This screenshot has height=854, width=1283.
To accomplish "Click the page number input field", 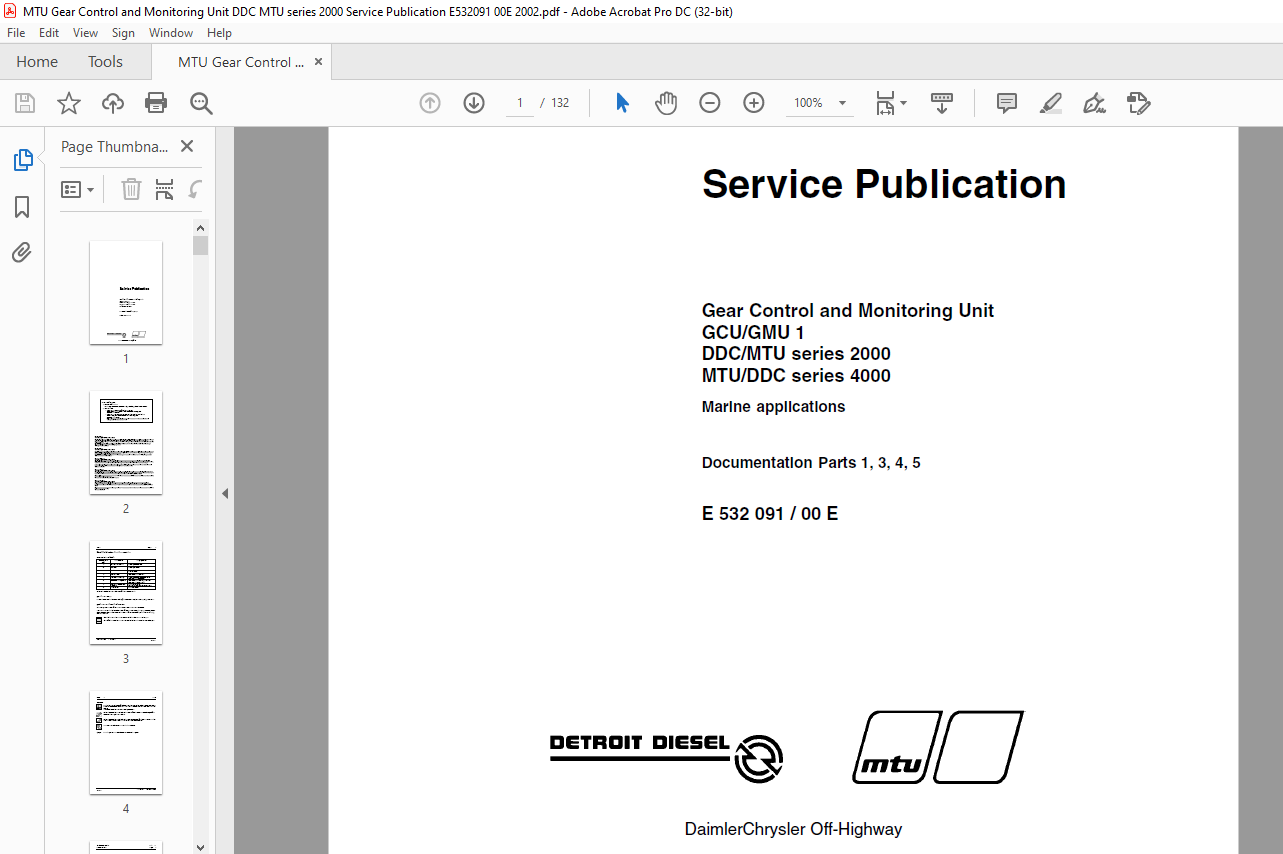I will coord(520,103).
